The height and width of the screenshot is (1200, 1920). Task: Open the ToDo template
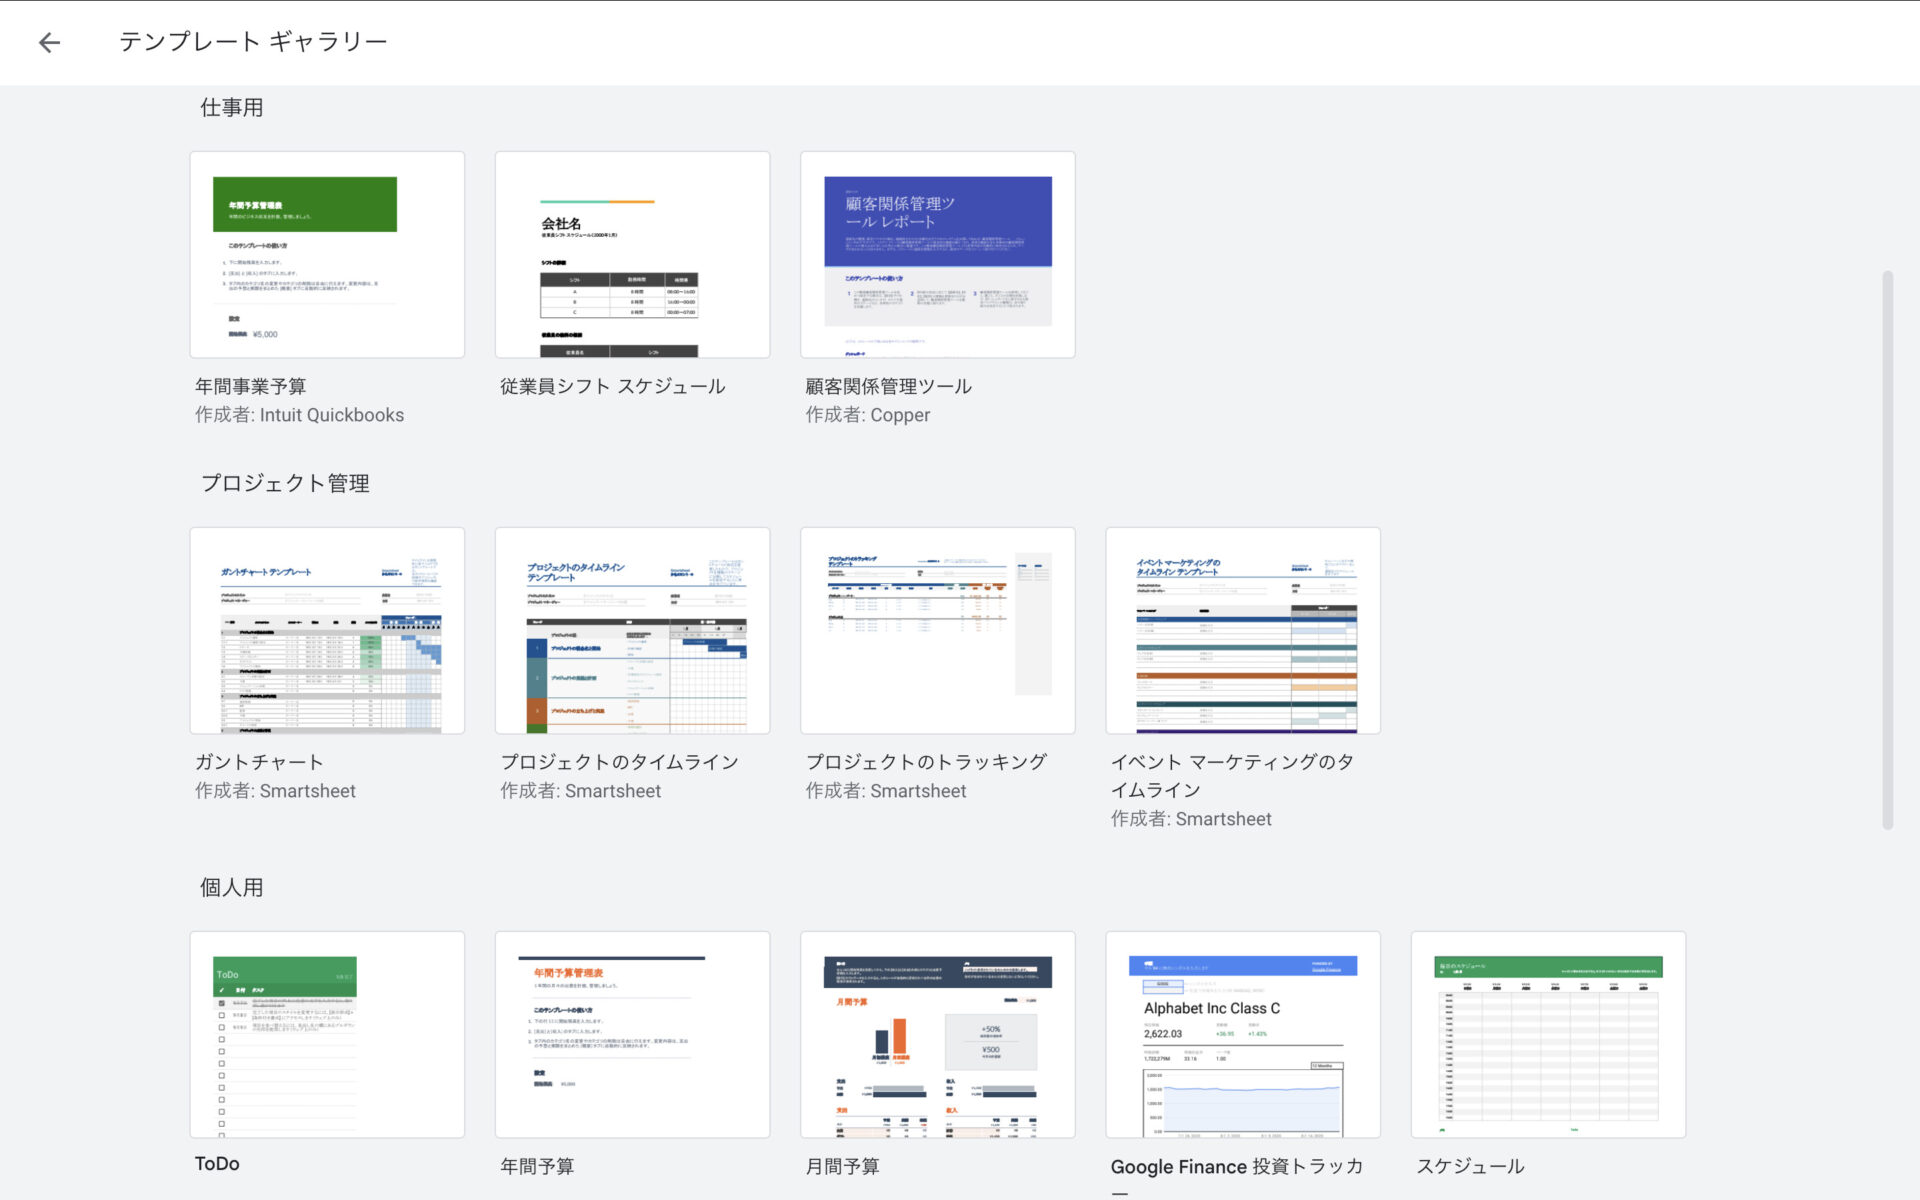point(327,1033)
